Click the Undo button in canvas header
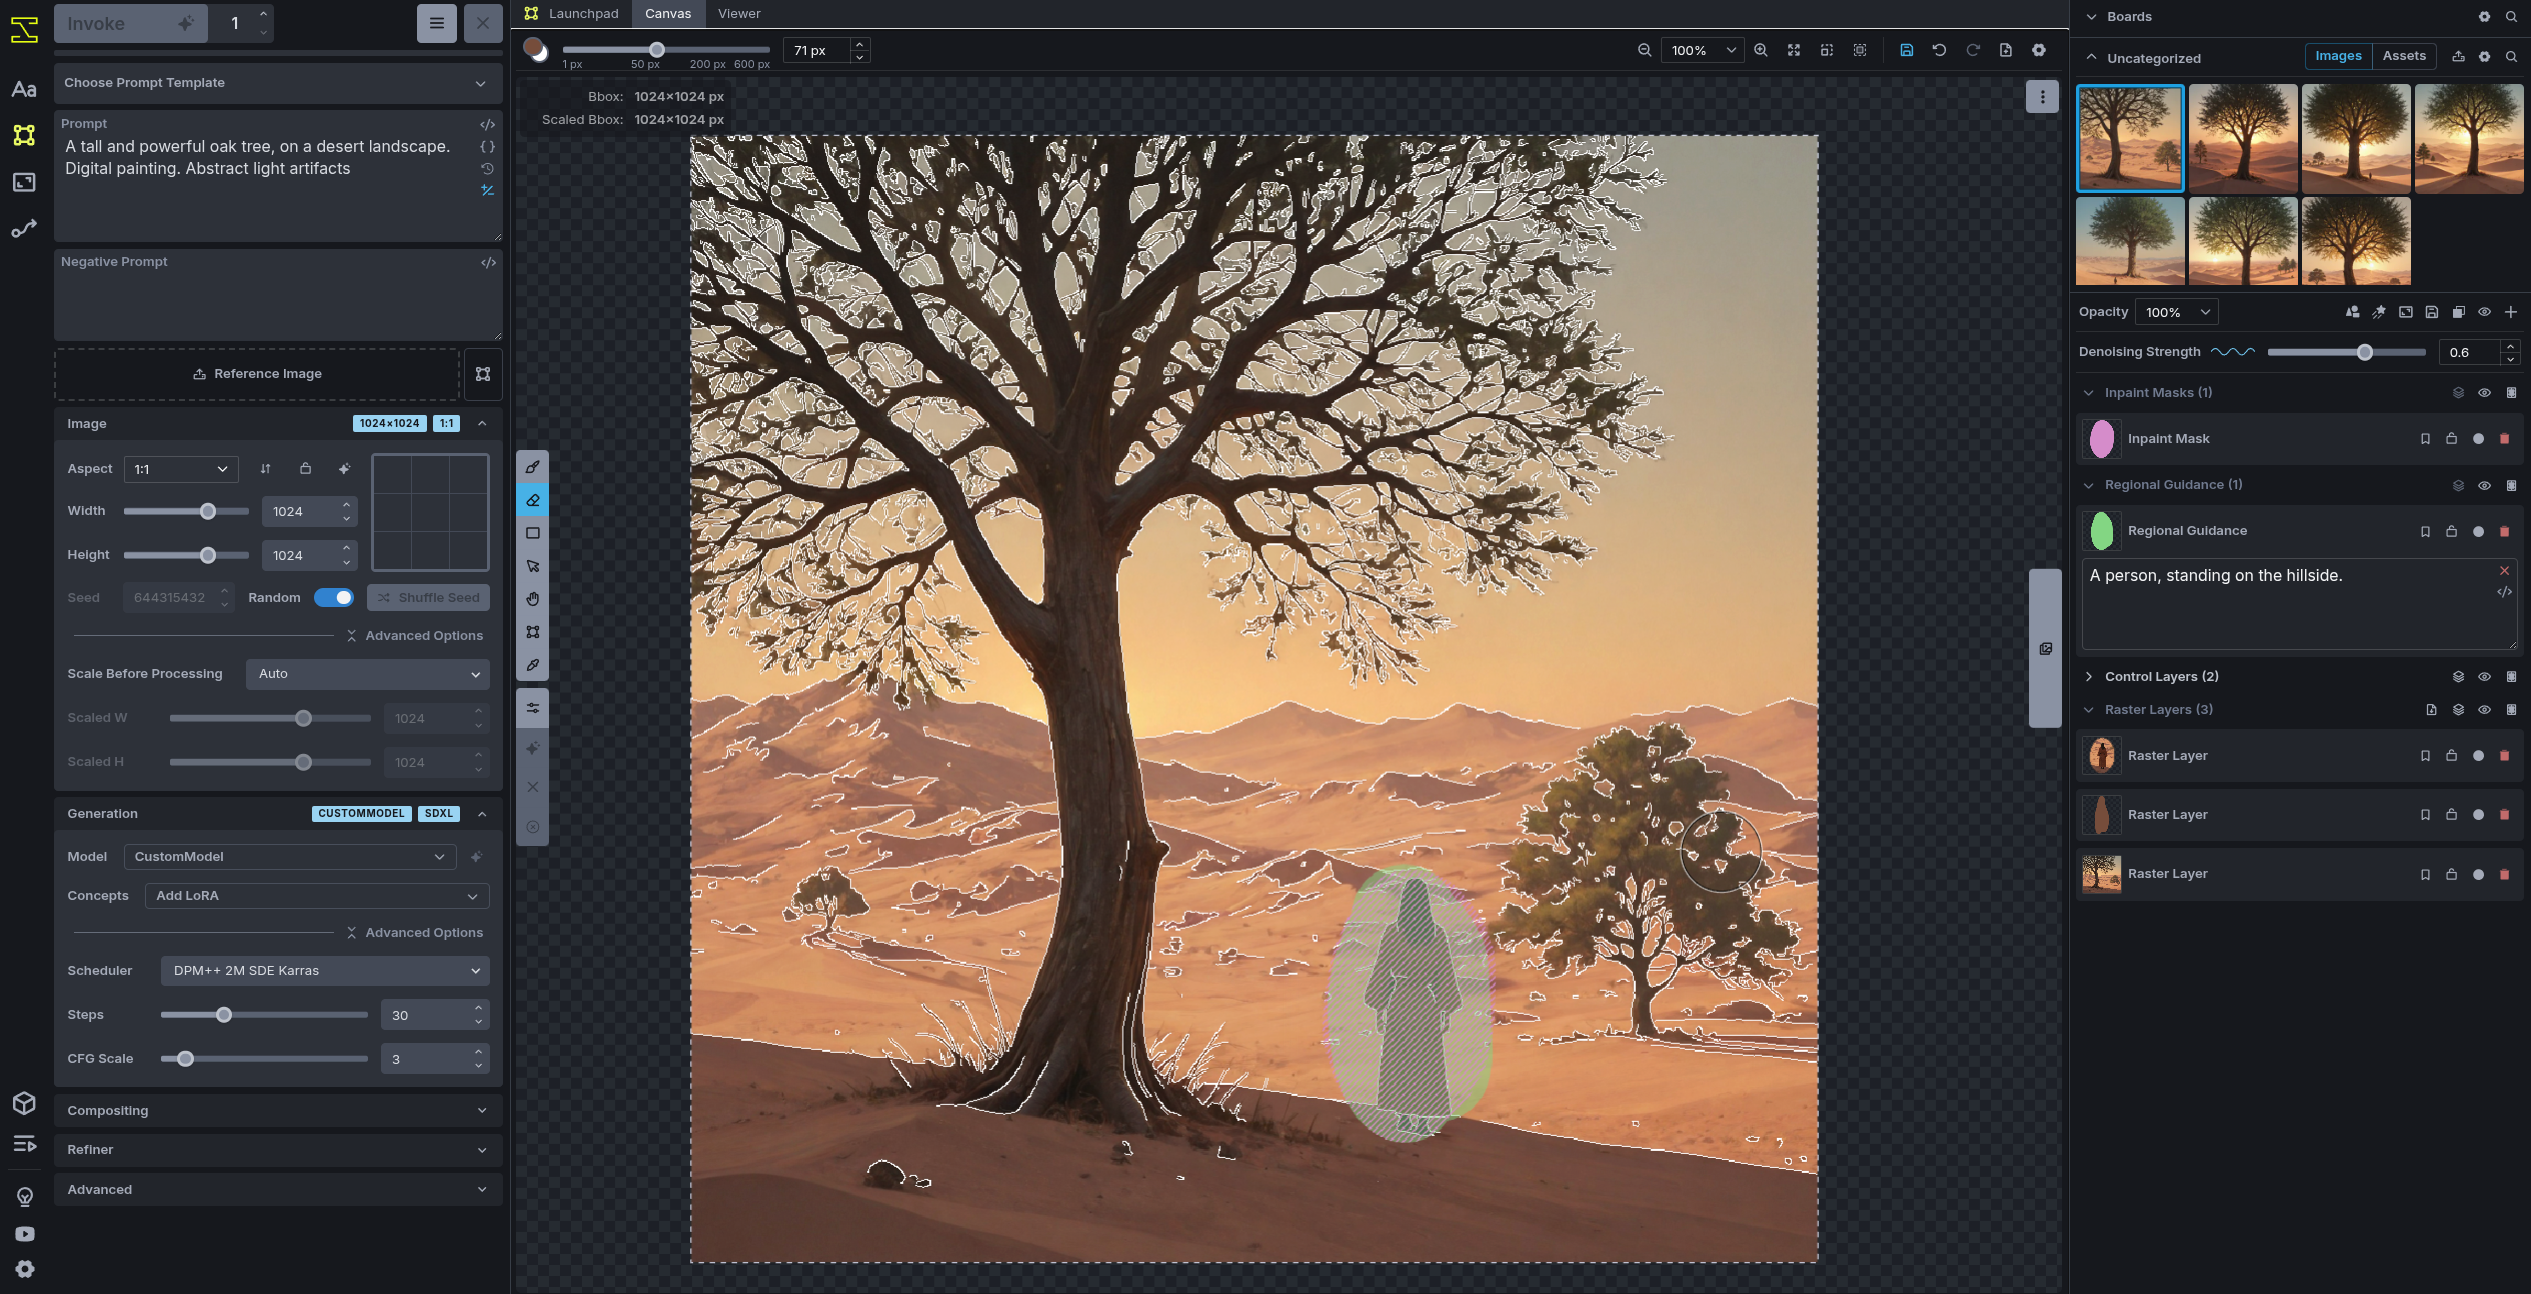This screenshot has width=2531, height=1294. 1939,50
